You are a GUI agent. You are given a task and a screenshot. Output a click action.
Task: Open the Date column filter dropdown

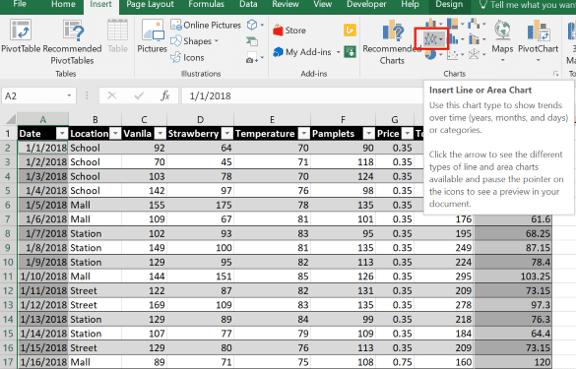pyautogui.click(x=62, y=133)
